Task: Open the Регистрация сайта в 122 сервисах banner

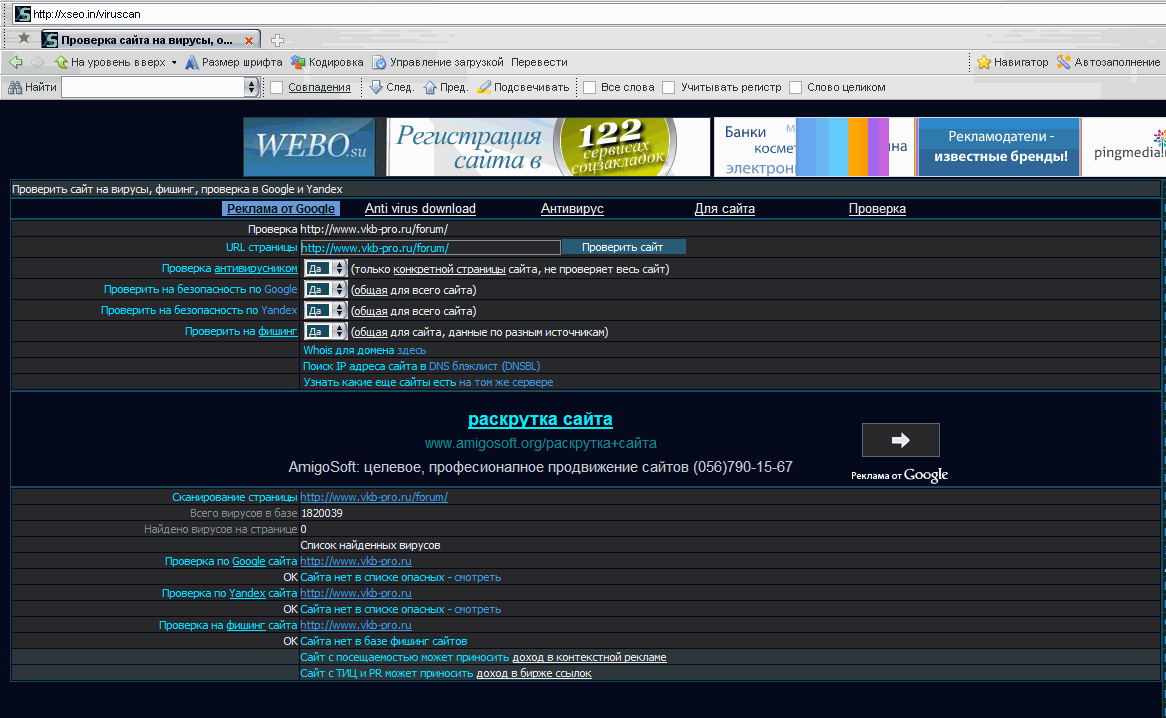Action: tap(549, 146)
